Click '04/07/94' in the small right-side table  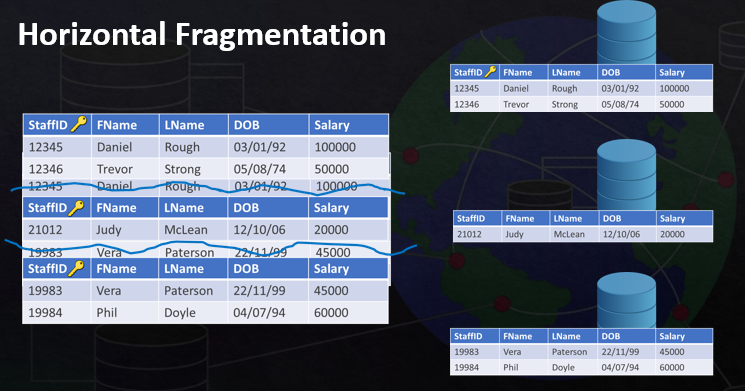coord(620,368)
